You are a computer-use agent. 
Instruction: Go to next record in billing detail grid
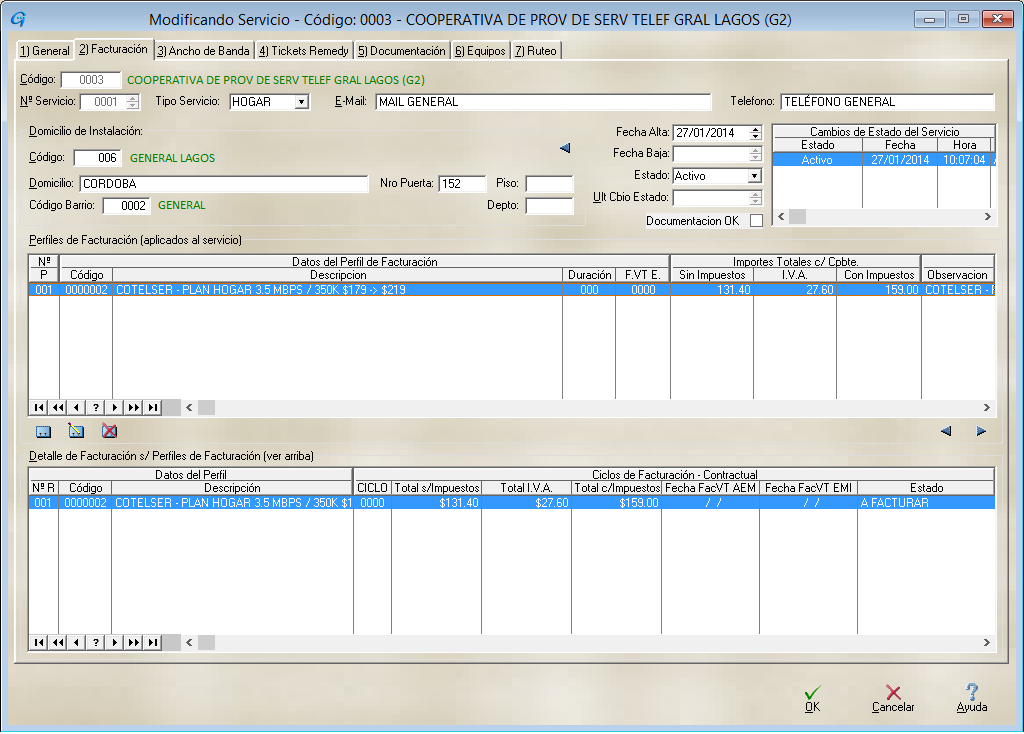pyautogui.click(x=115, y=643)
